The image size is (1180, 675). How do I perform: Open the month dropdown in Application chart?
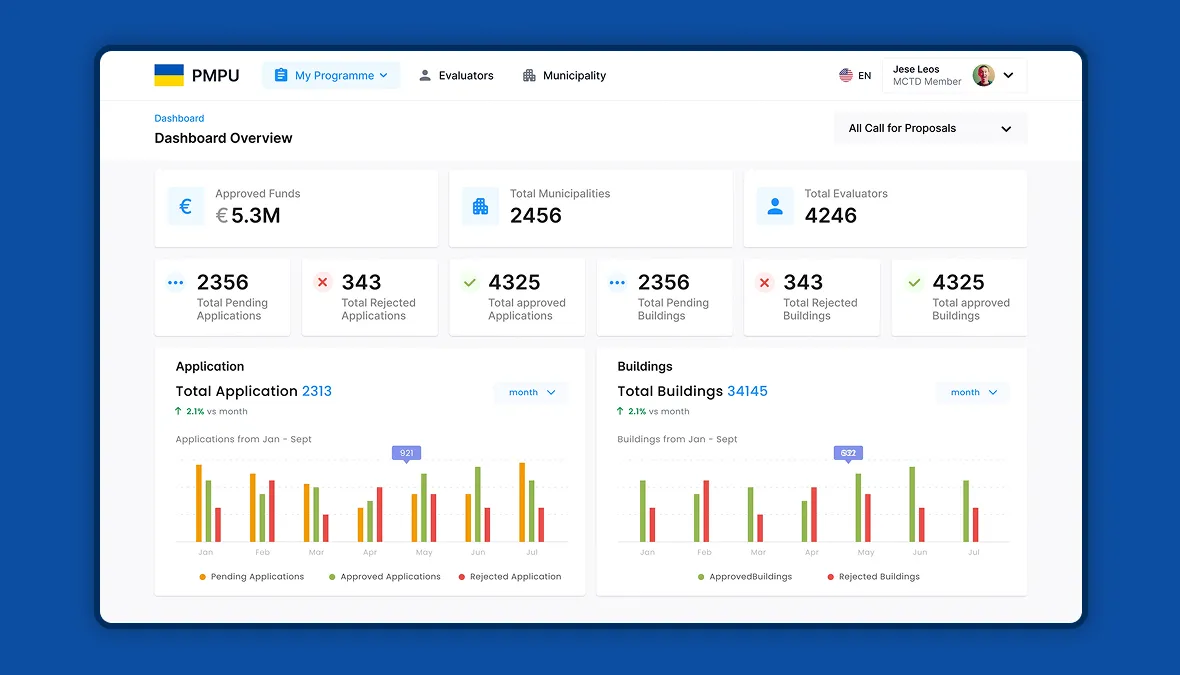[x=531, y=392]
